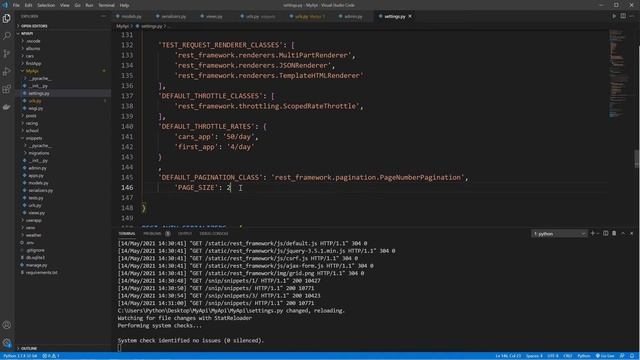Change the UTF-8 encoding in status bar
The image size is (640, 360).
[553, 356]
